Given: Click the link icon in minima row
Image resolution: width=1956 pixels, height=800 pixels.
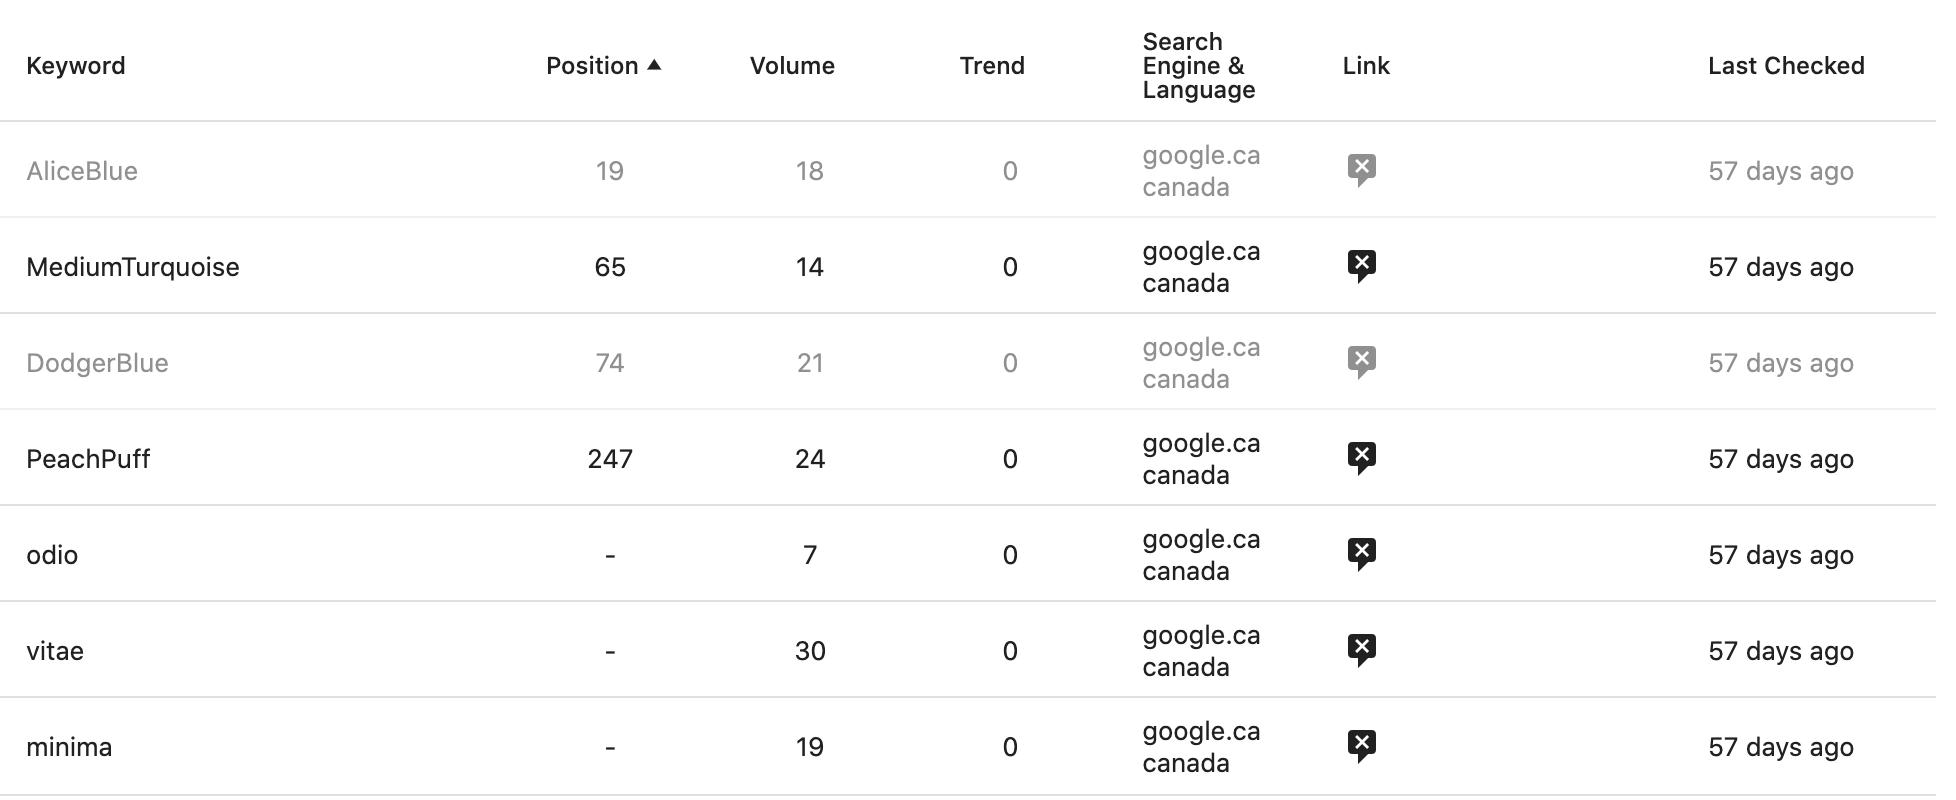Looking at the screenshot, I should coord(1361,746).
